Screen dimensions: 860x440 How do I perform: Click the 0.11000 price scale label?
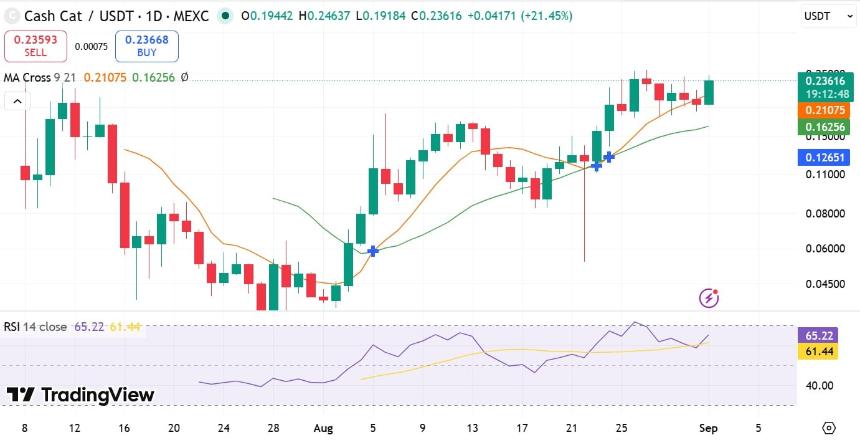[x=825, y=174]
